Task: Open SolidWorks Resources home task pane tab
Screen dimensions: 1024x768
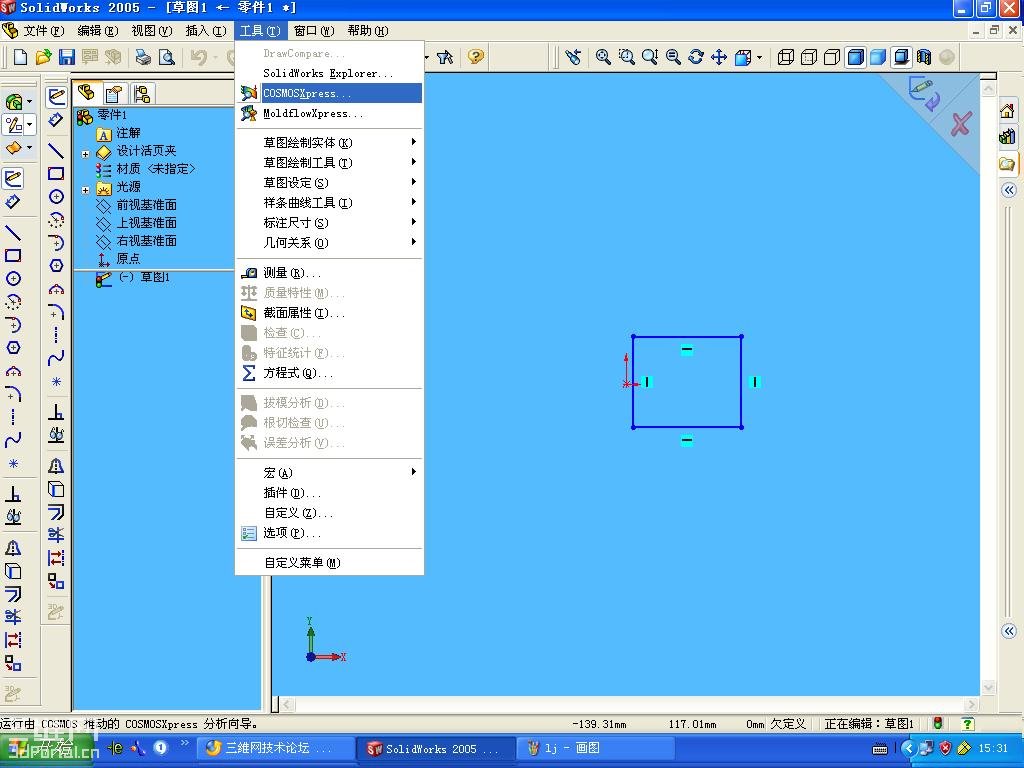Action: coord(1007,111)
